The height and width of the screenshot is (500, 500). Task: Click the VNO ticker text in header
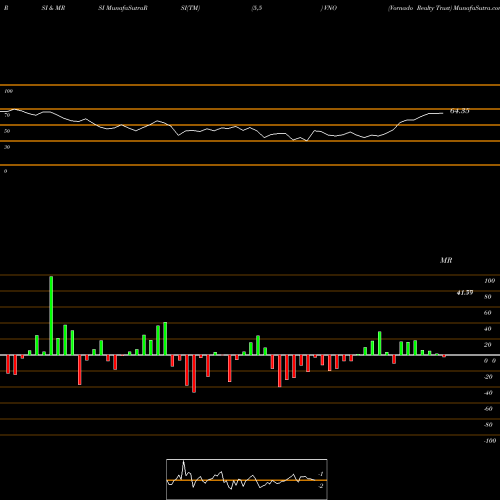click(330, 8)
